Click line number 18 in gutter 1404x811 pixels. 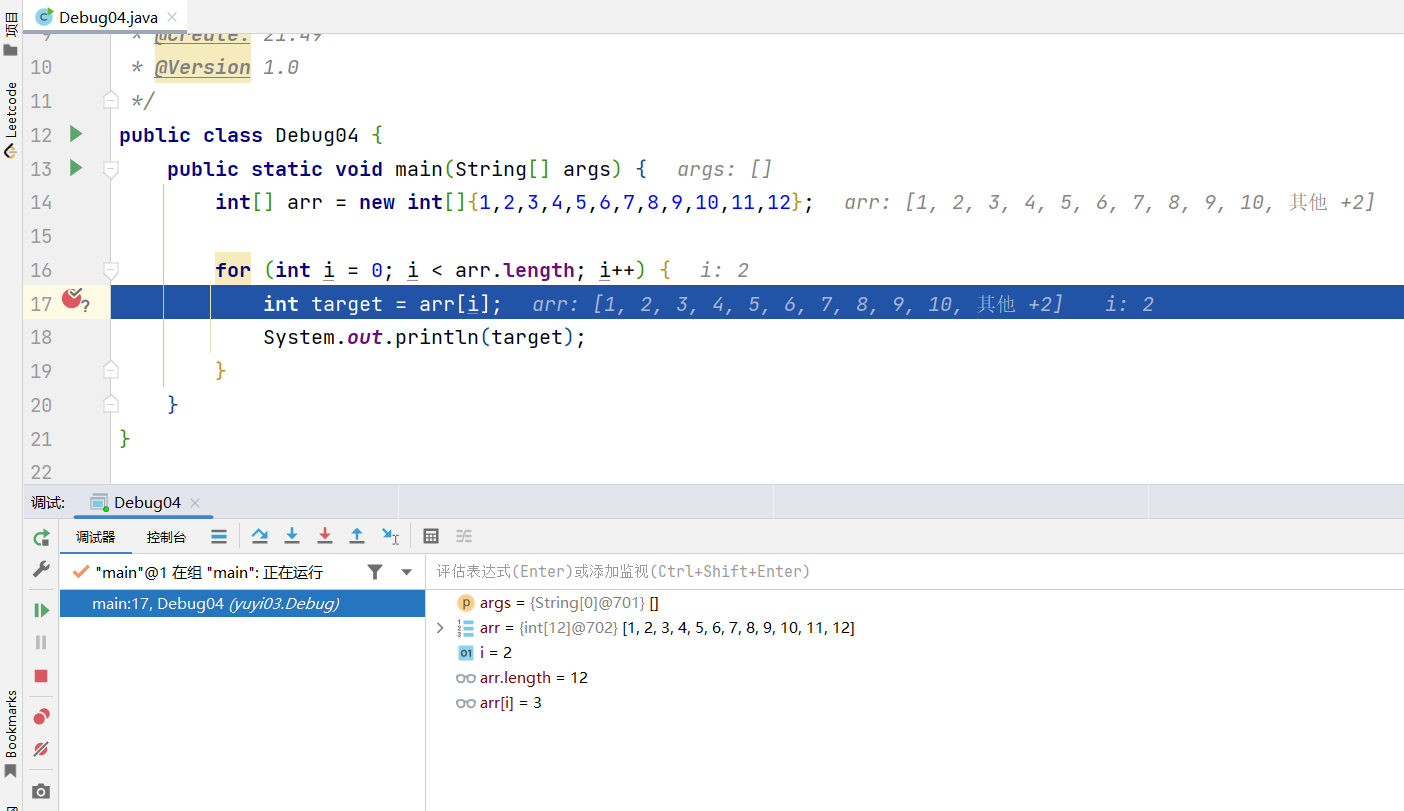(40, 337)
